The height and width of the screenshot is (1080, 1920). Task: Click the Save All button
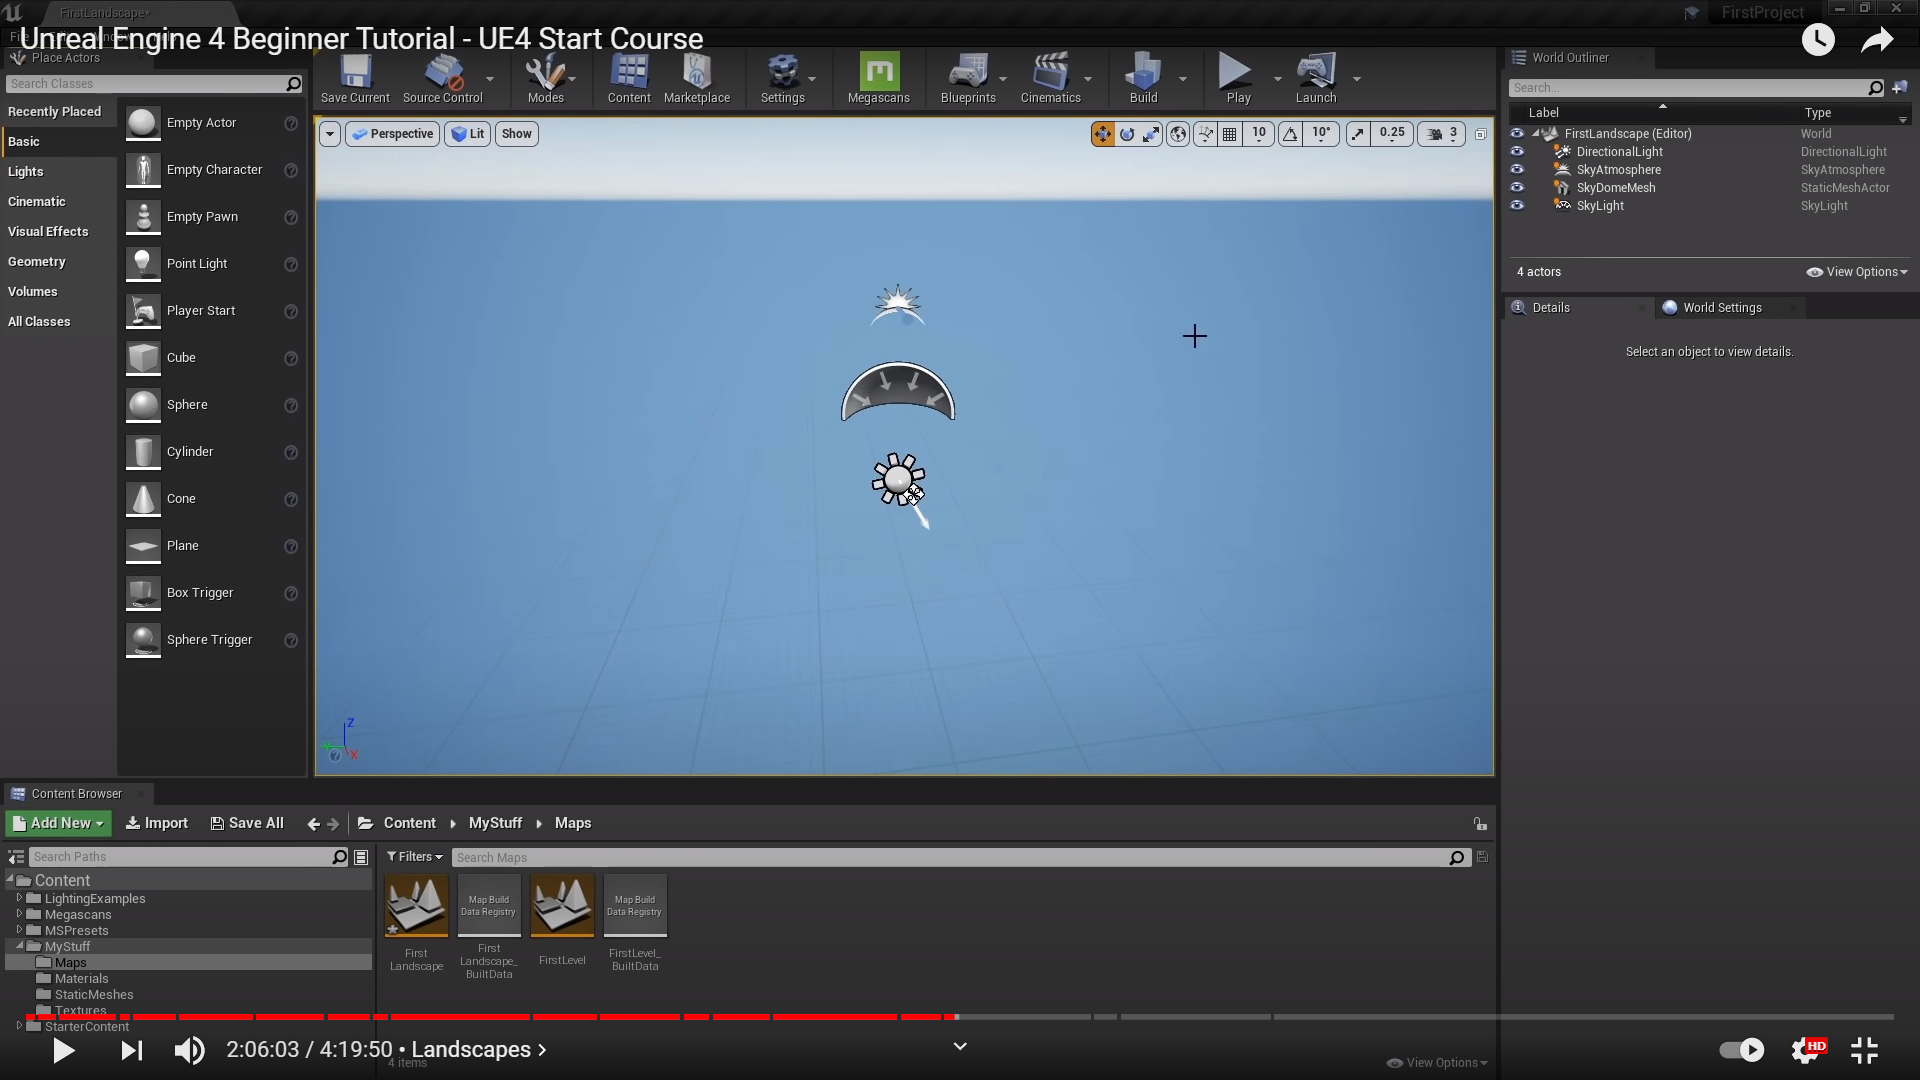point(247,823)
